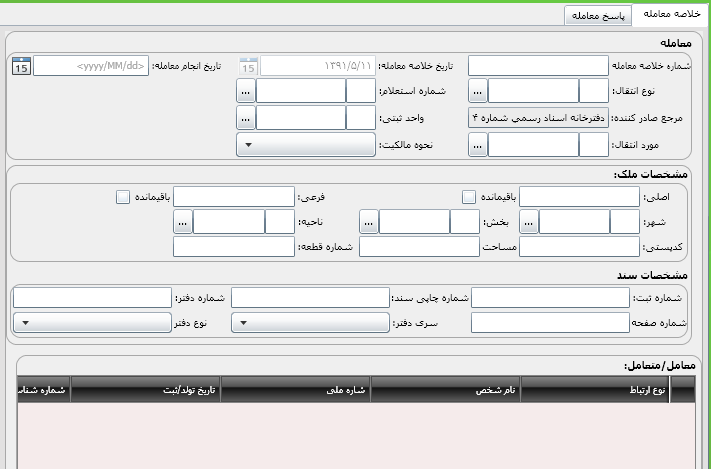Click the واحد ثبتی name field

click(301, 118)
